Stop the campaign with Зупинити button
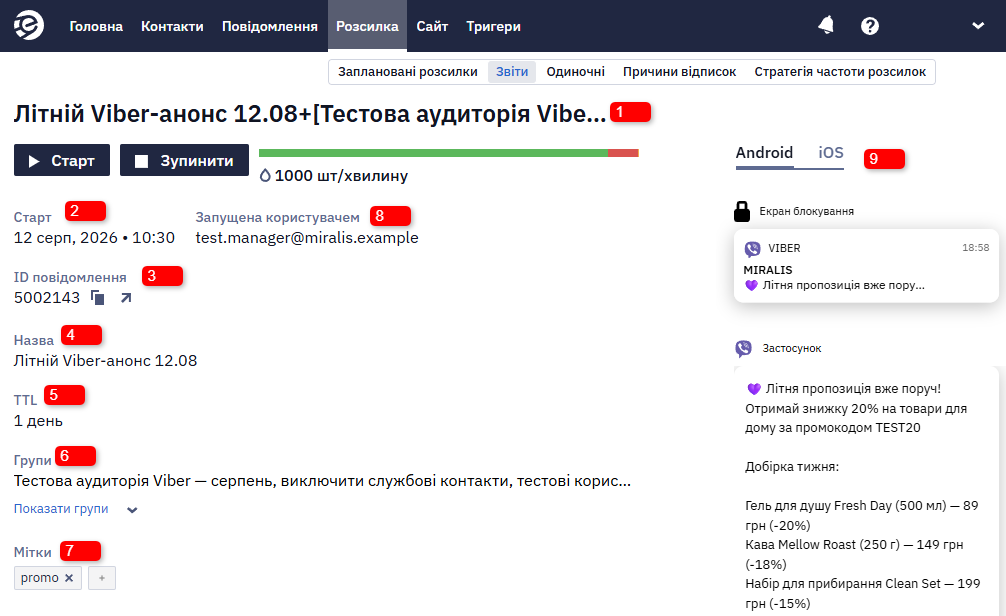This screenshot has height=616, width=1006. 184,160
